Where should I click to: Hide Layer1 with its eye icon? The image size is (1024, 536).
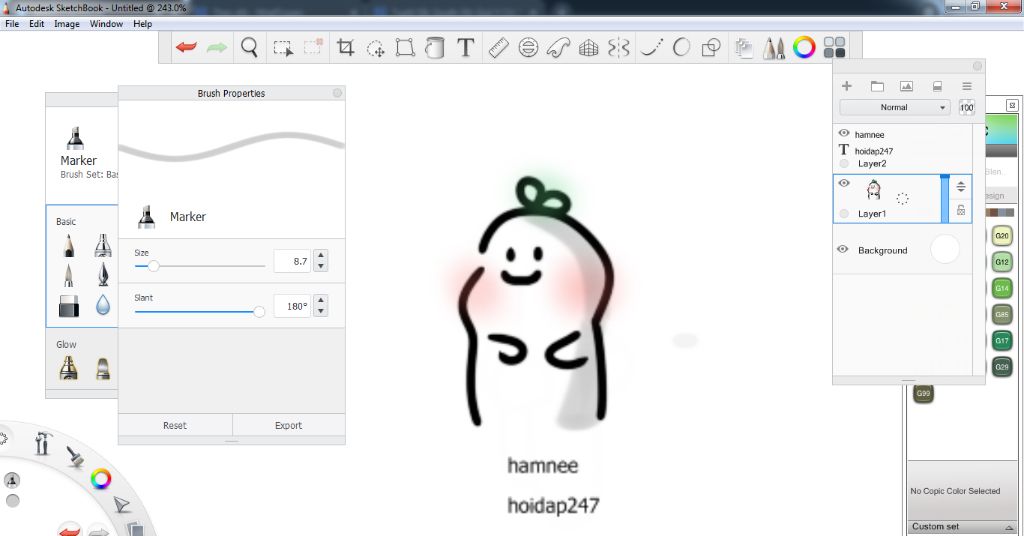[x=844, y=183]
